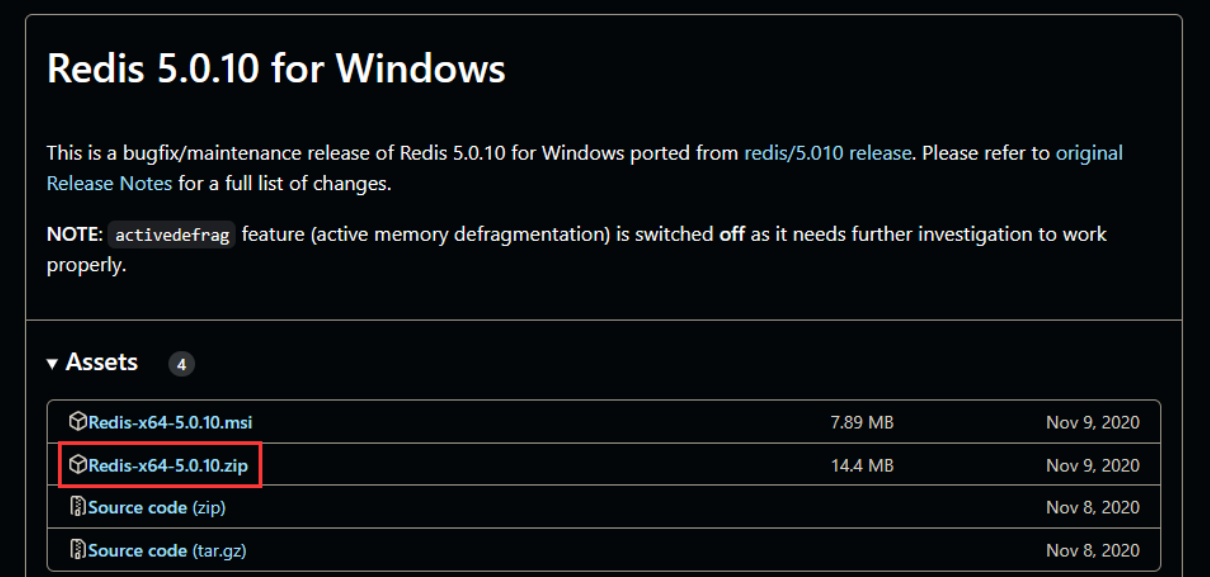Click the Assets count badge showing 4
The image size is (1210, 577).
click(x=181, y=364)
